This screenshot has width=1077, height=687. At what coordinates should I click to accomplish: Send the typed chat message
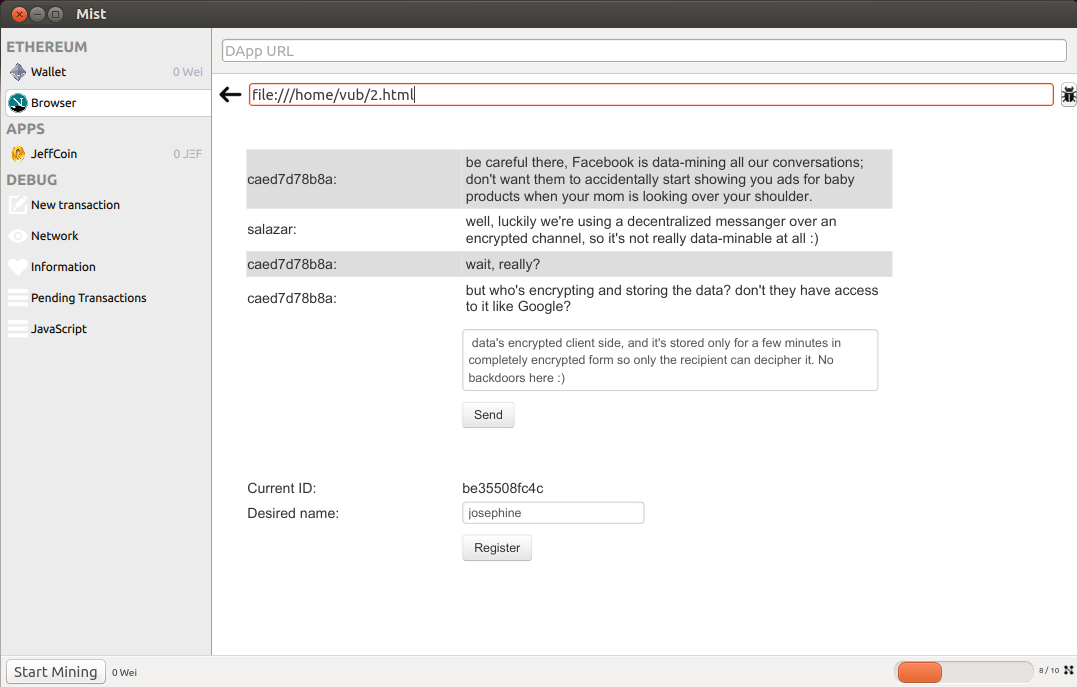(488, 415)
